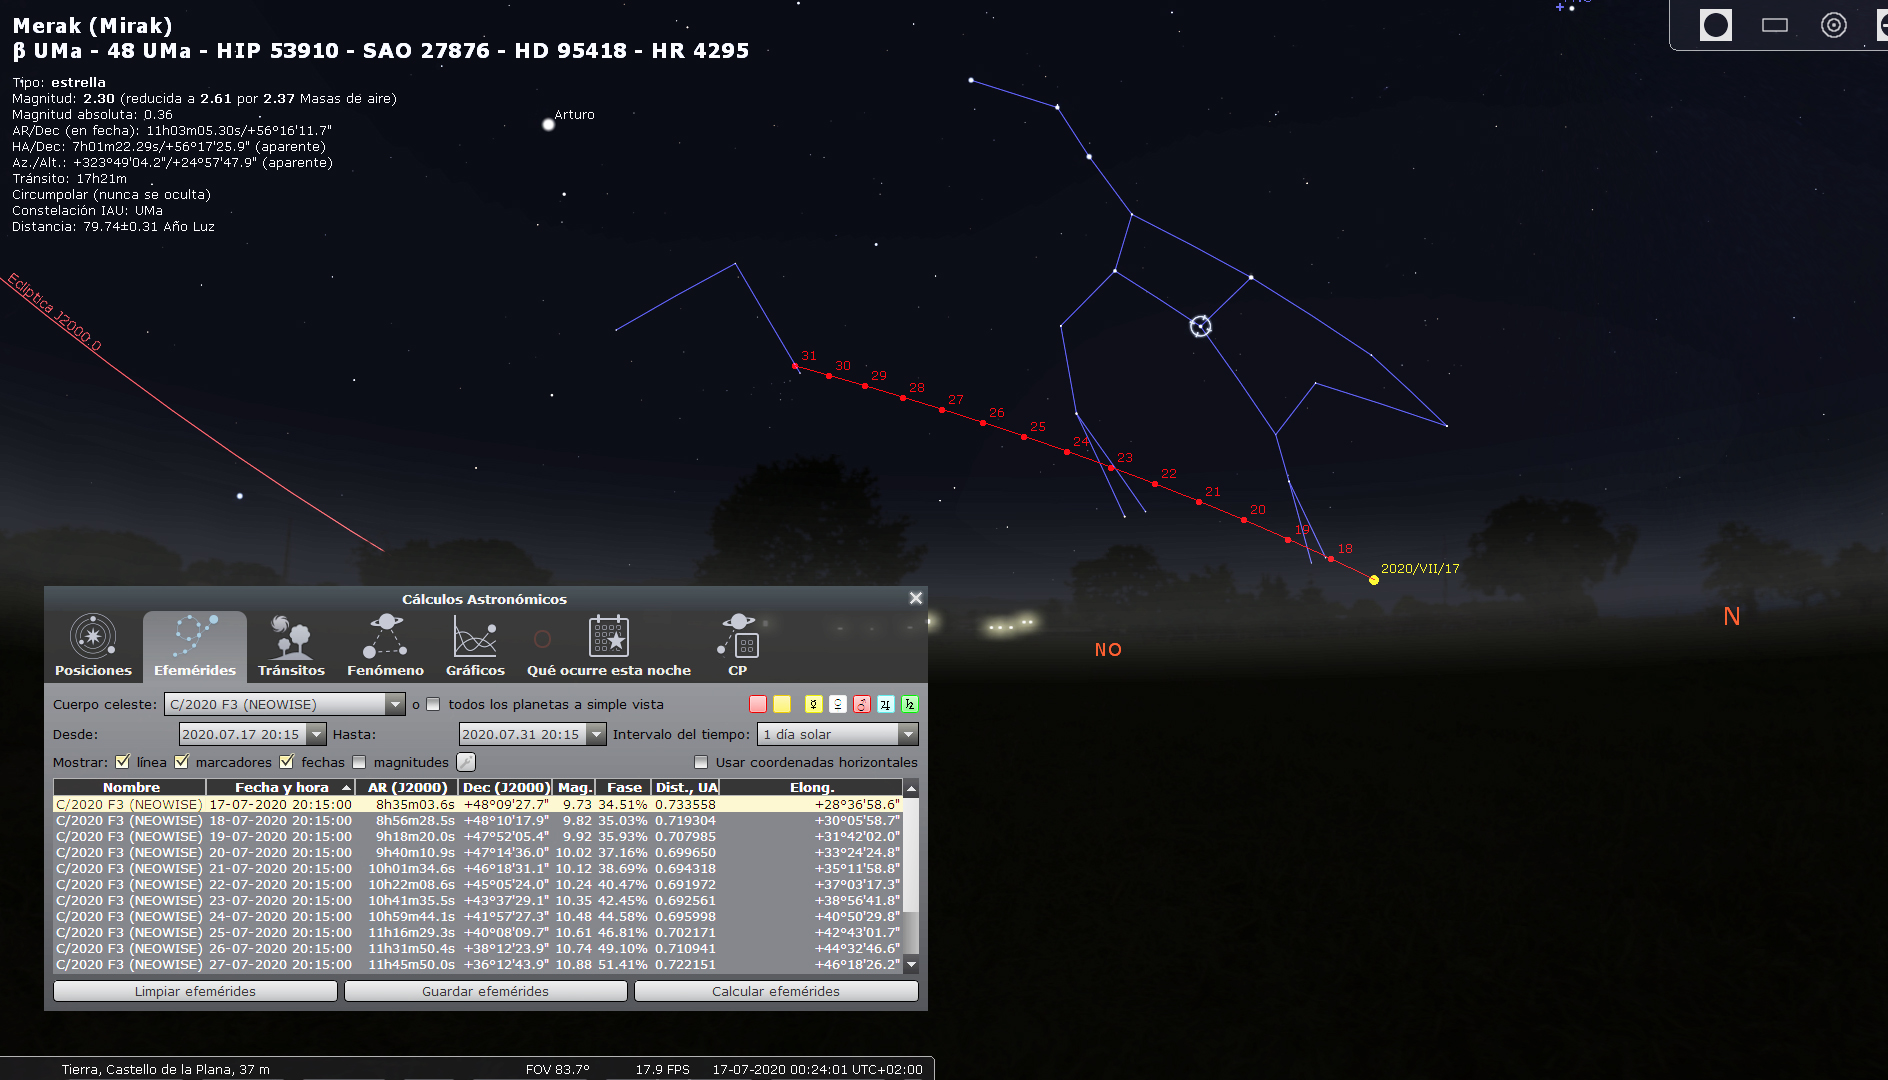1888x1080 pixels.
Task: Click the green Saturn symbol button
Action: (909, 705)
